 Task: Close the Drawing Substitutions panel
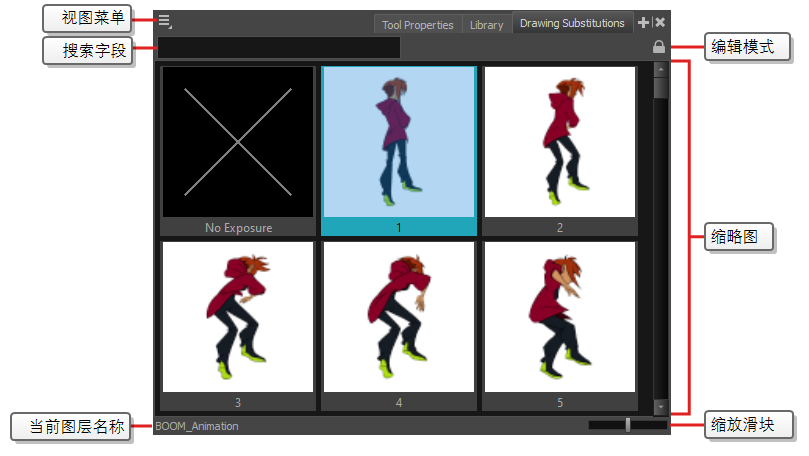click(660, 22)
